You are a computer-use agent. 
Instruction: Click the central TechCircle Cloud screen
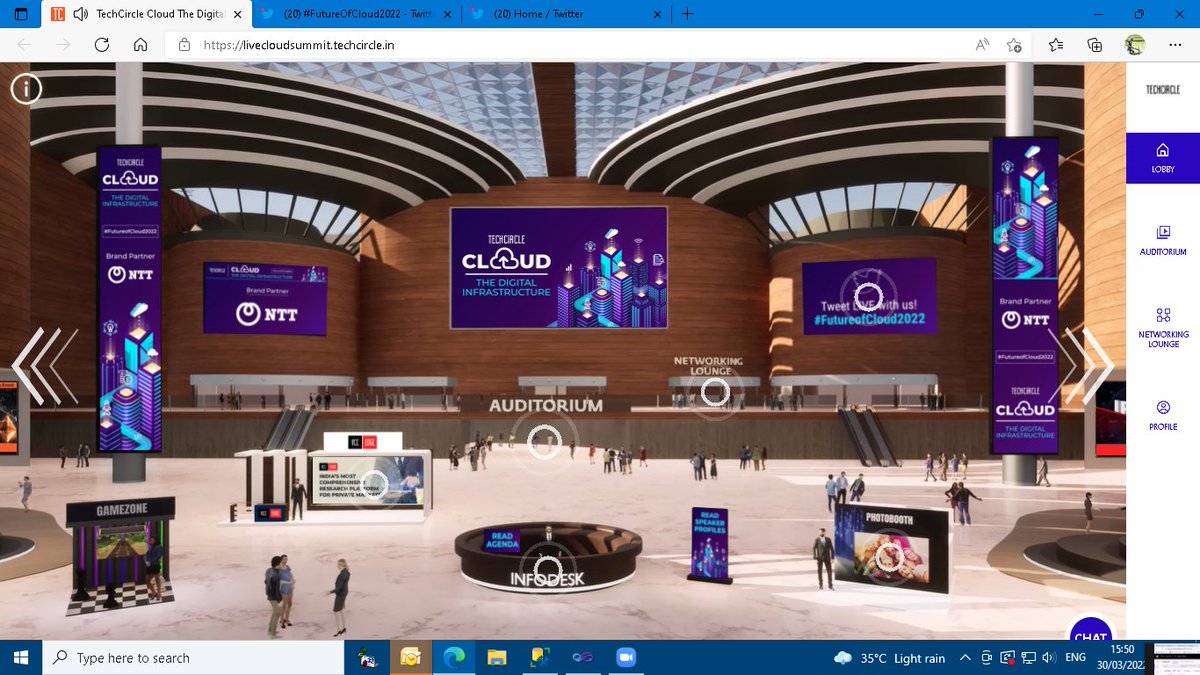(x=558, y=267)
